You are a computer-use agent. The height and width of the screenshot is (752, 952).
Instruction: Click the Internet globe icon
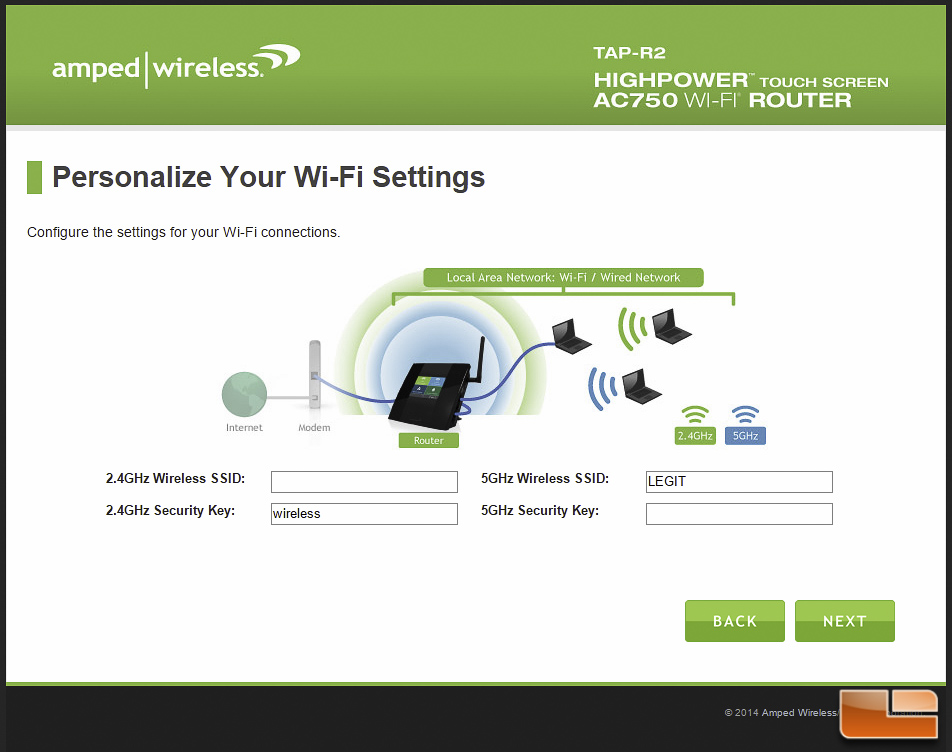pos(244,395)
